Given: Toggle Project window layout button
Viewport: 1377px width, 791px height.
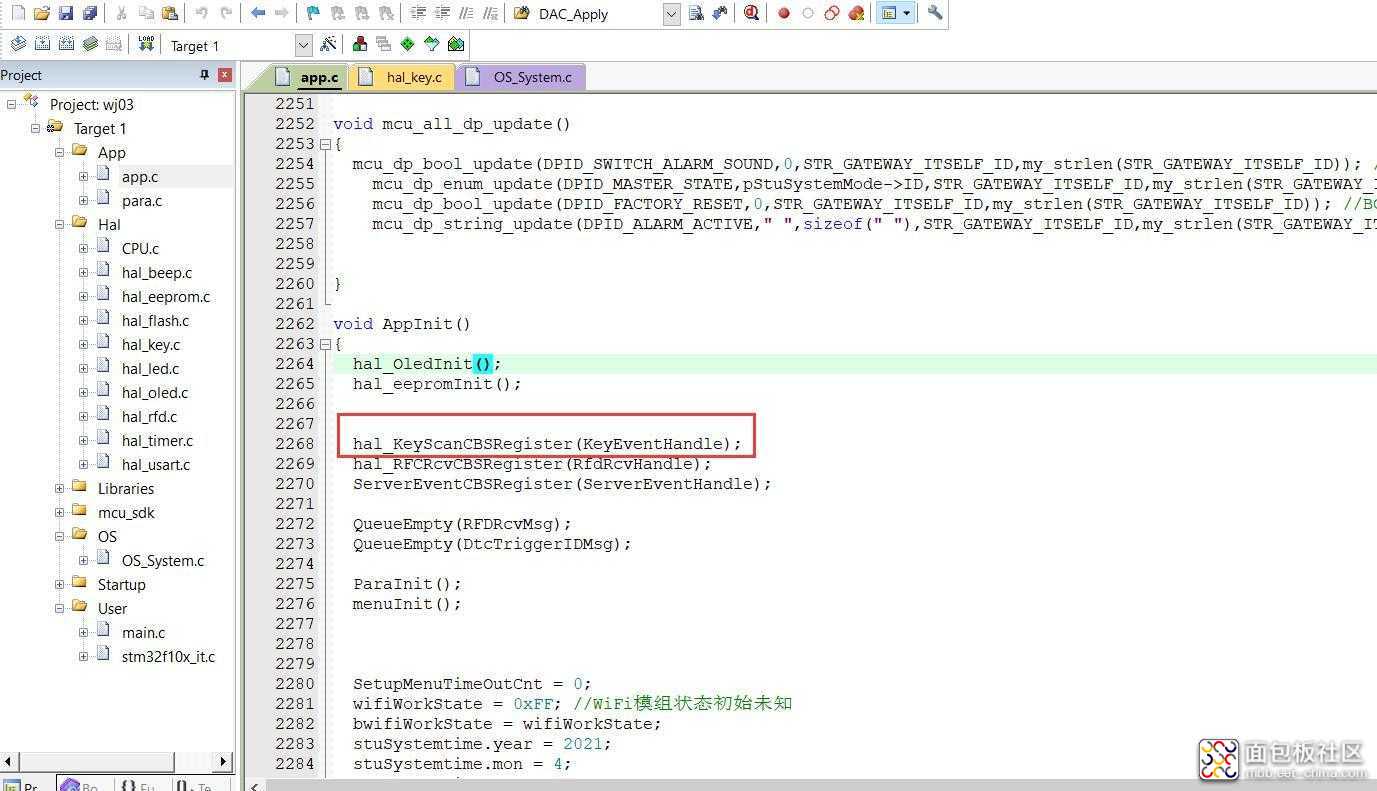Looking at the screenshot, I should coord(888,14).
